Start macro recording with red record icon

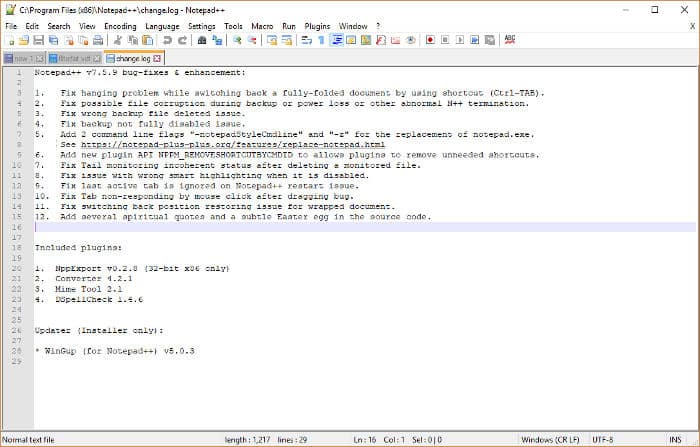pos(430,40)
